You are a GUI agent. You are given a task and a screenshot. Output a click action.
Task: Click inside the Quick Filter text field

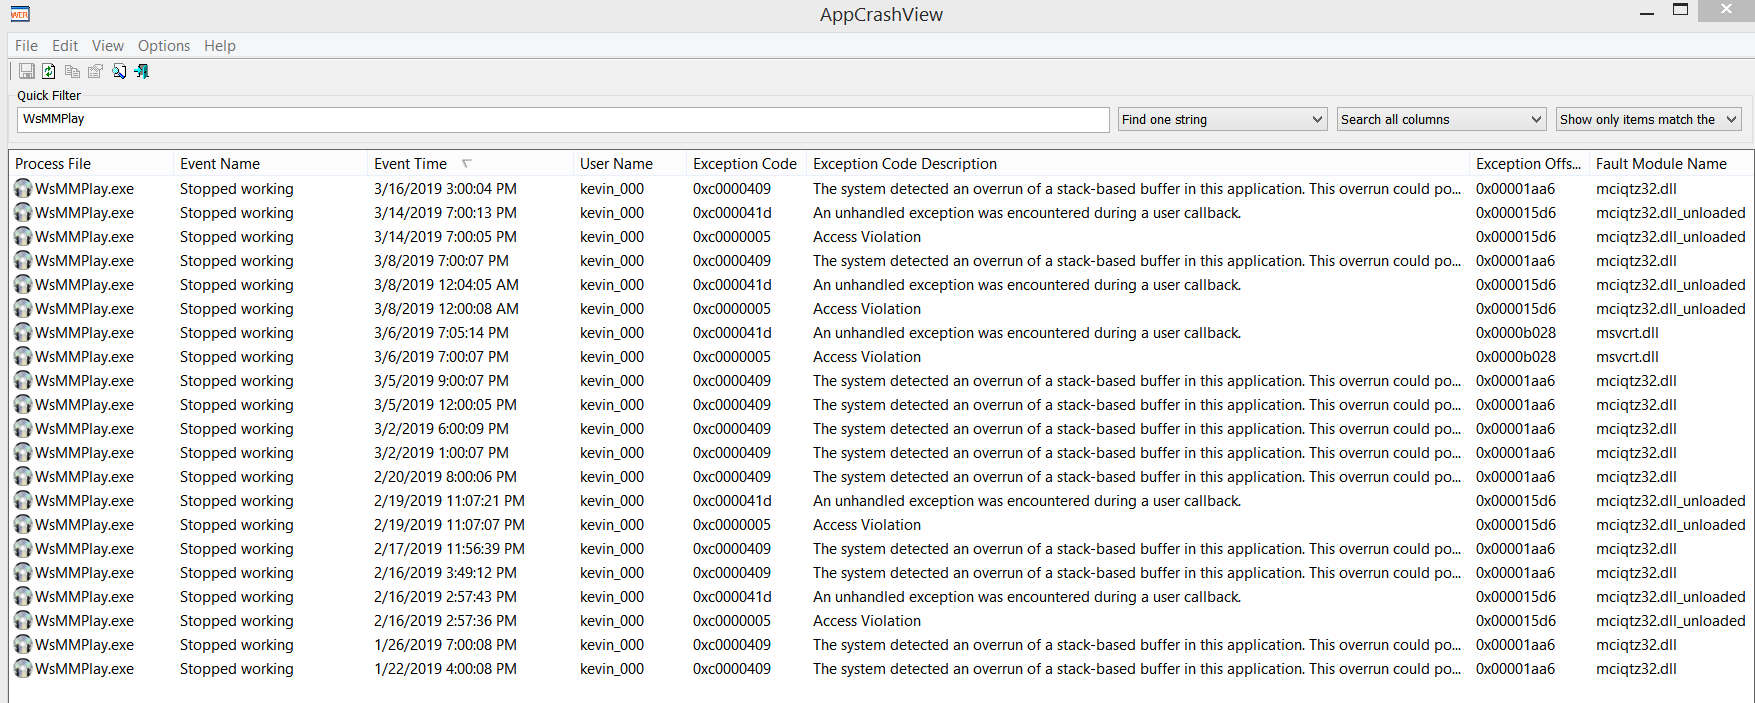click(562, 120)
